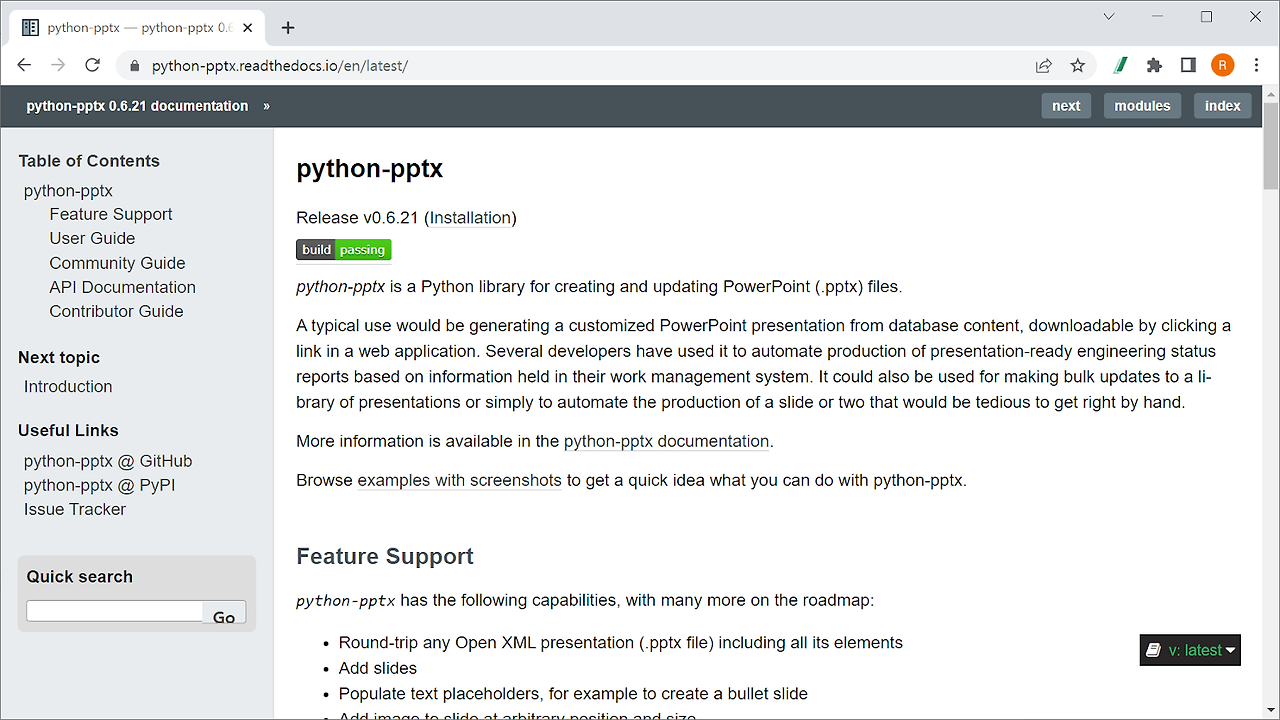Click the address bar URL

[280, 66]
